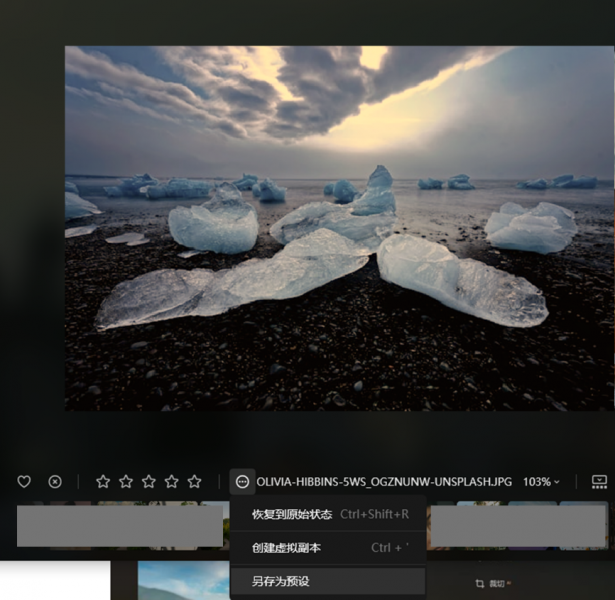Set rating to one star
The height and width of the screenshot is (600, 615).
coord(103,482)
